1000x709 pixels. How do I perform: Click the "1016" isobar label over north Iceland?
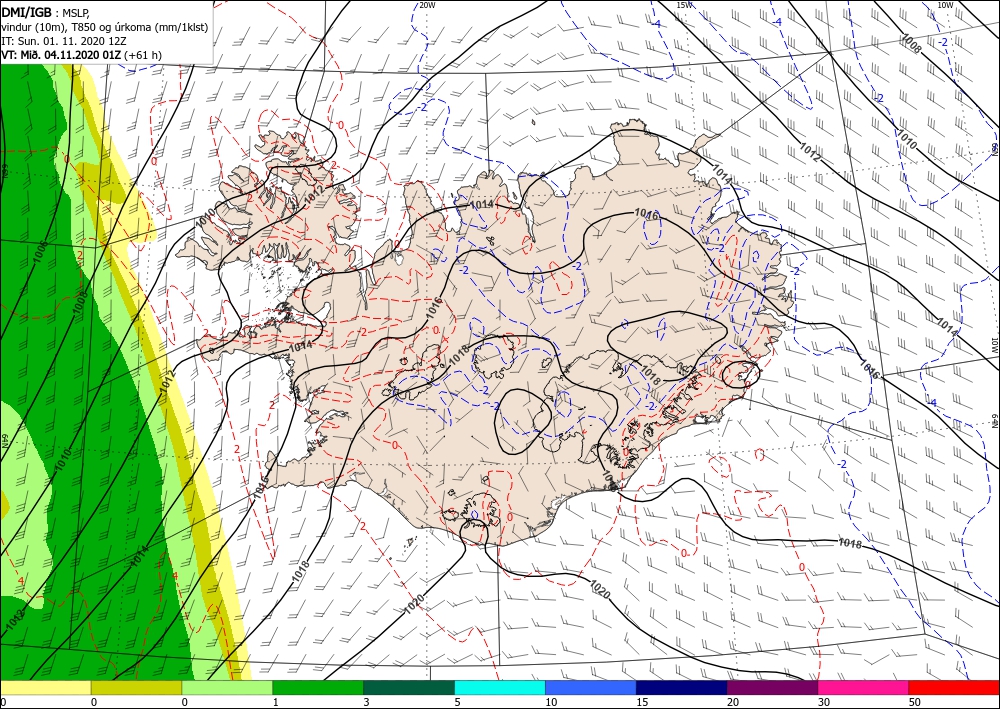coord(646,214)
